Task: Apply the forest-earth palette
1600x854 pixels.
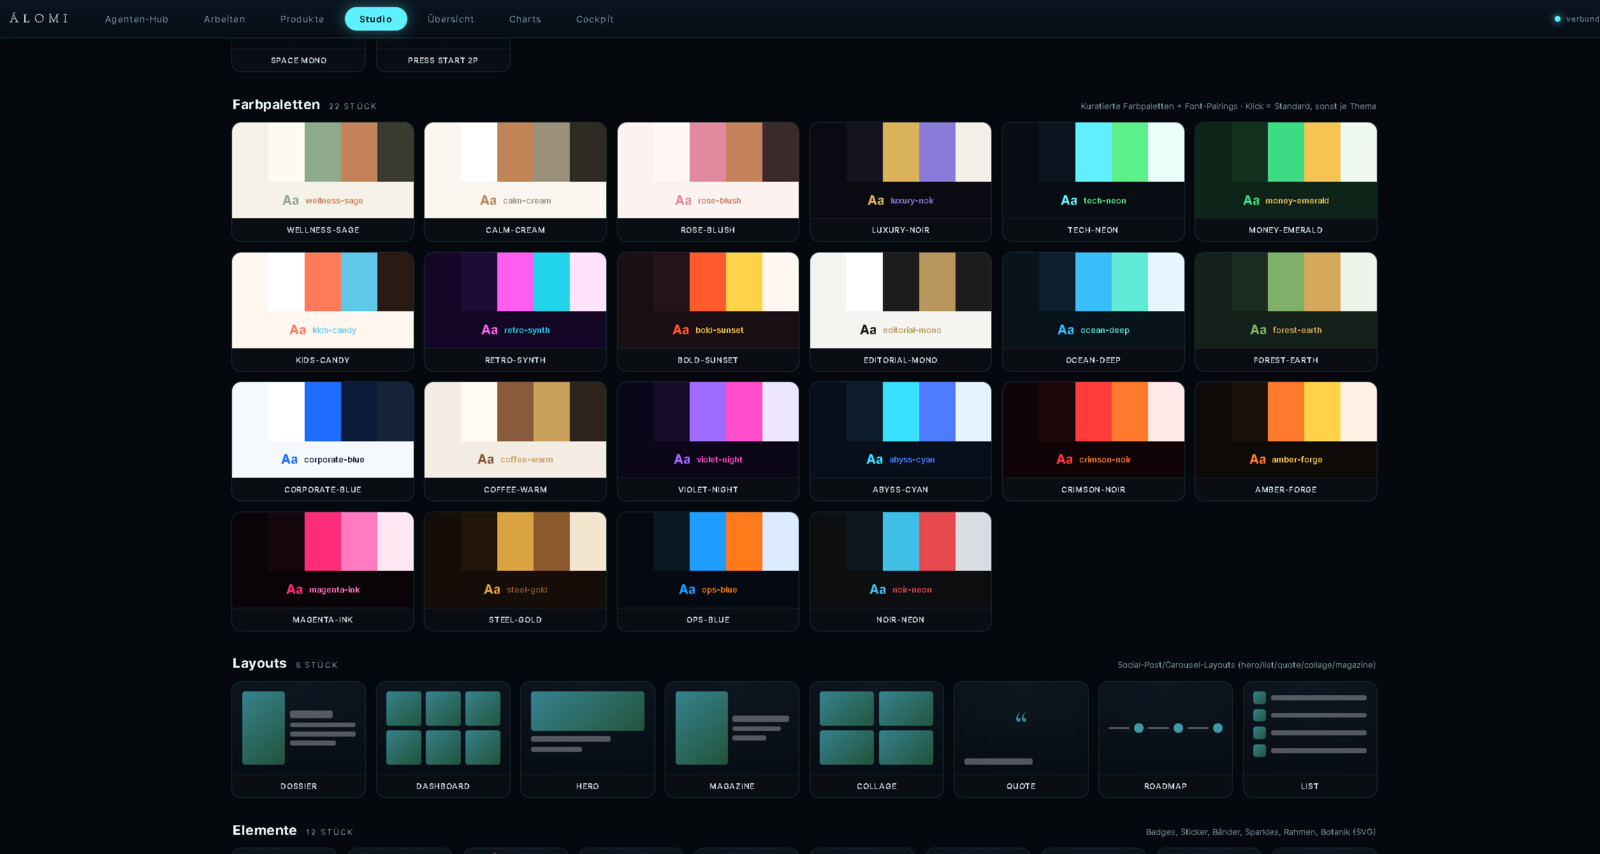Action: [1286, 312]
